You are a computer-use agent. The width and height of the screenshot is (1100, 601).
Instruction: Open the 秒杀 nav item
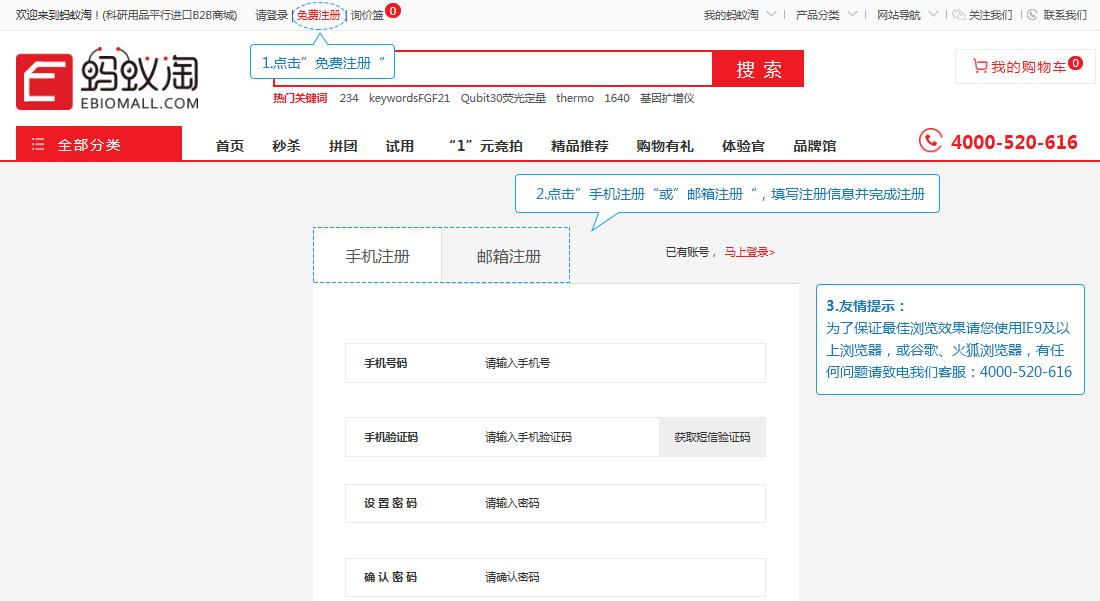click(x=286, y=146)
